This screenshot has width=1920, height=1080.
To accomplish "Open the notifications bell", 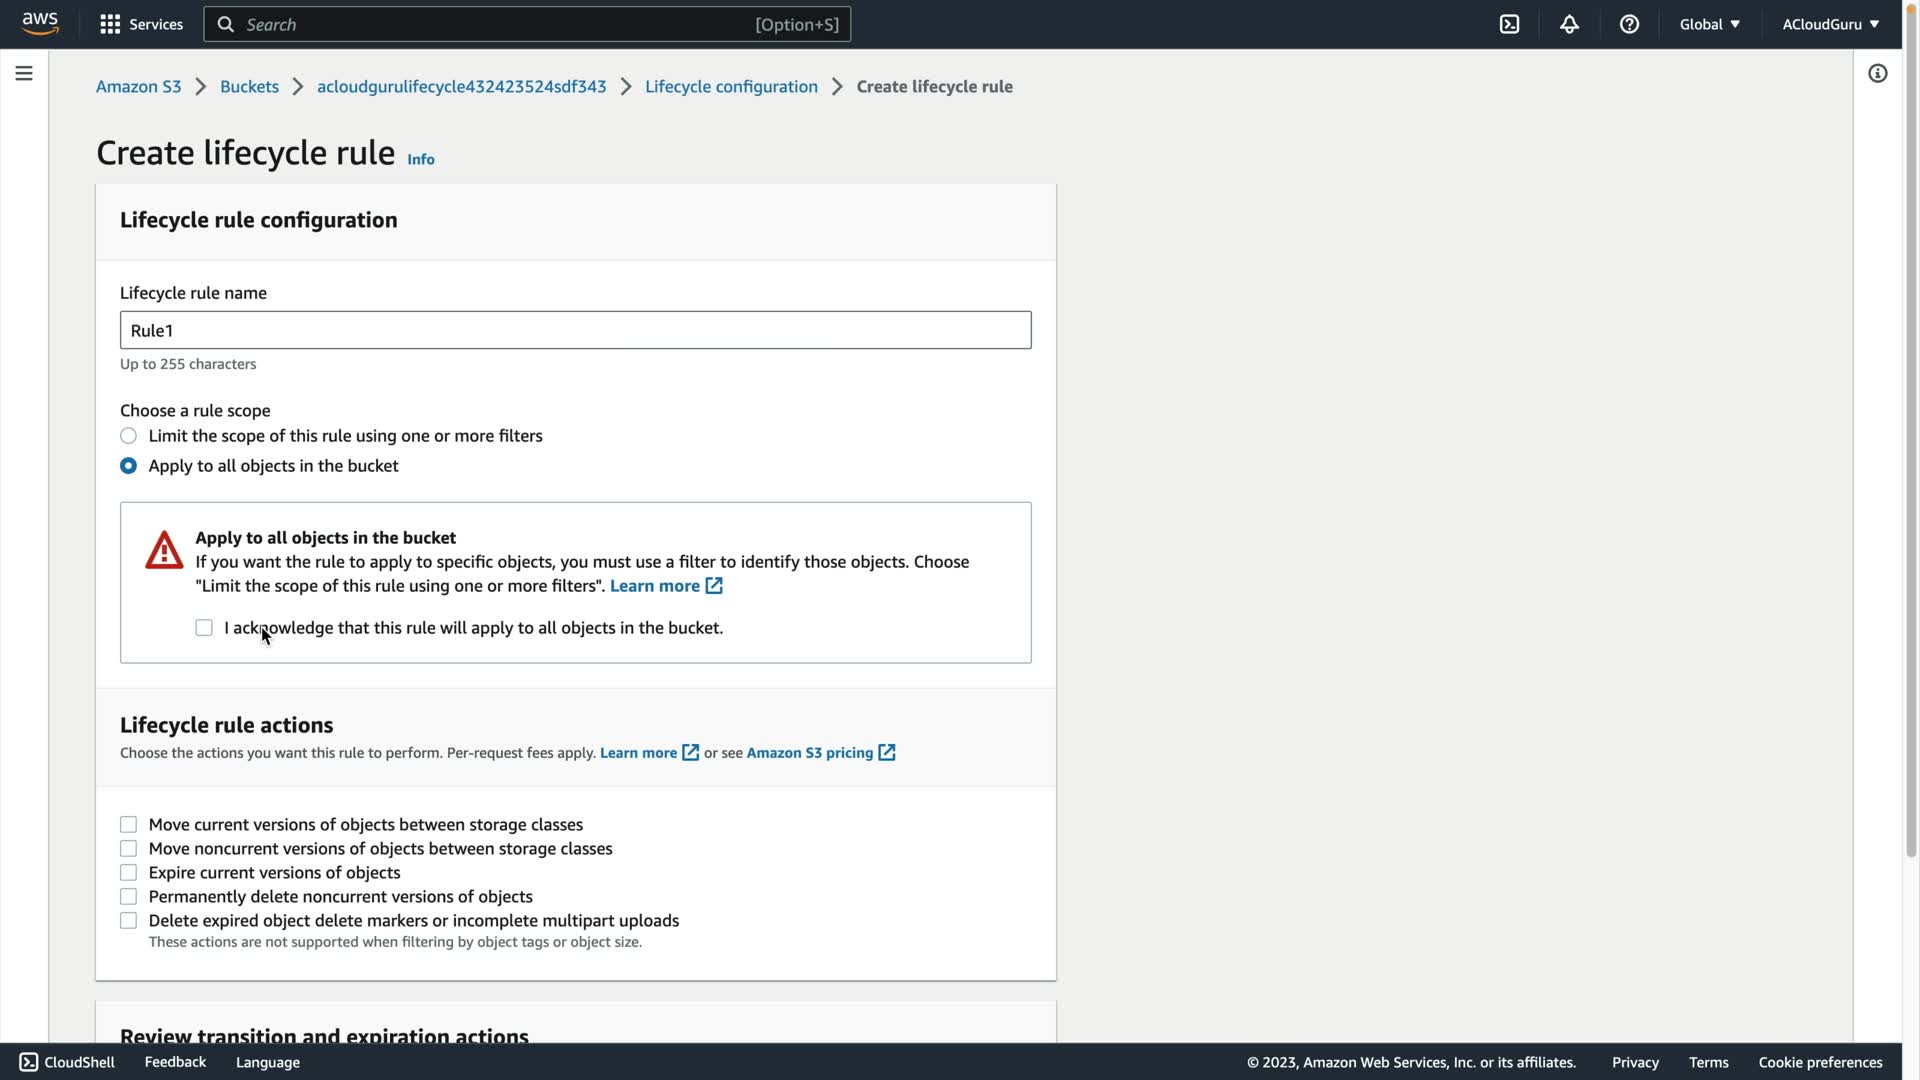I will point(1569,24).
